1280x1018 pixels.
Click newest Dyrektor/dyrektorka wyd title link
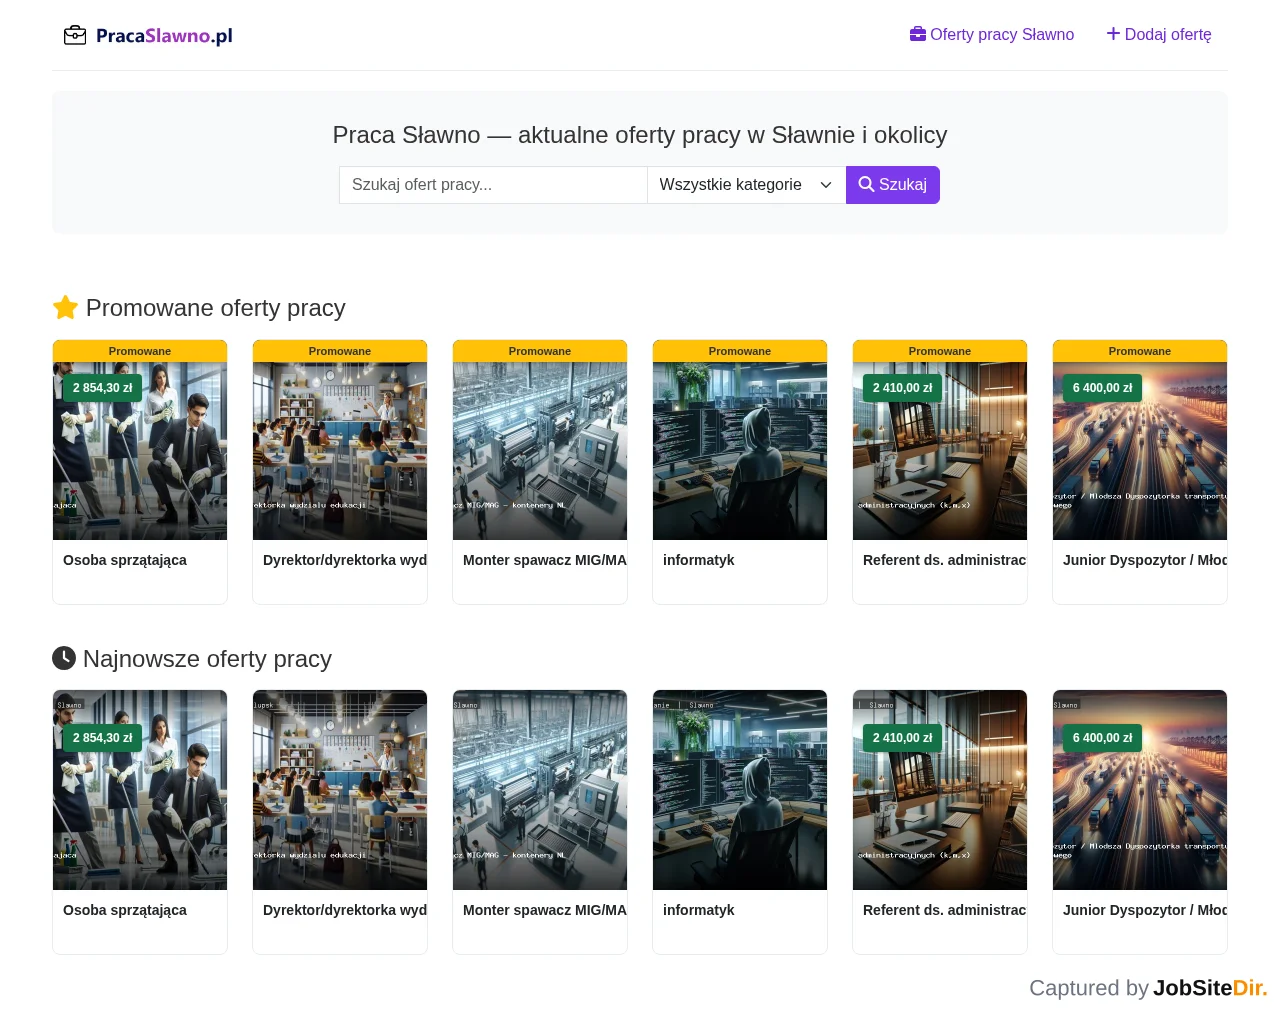345,910
